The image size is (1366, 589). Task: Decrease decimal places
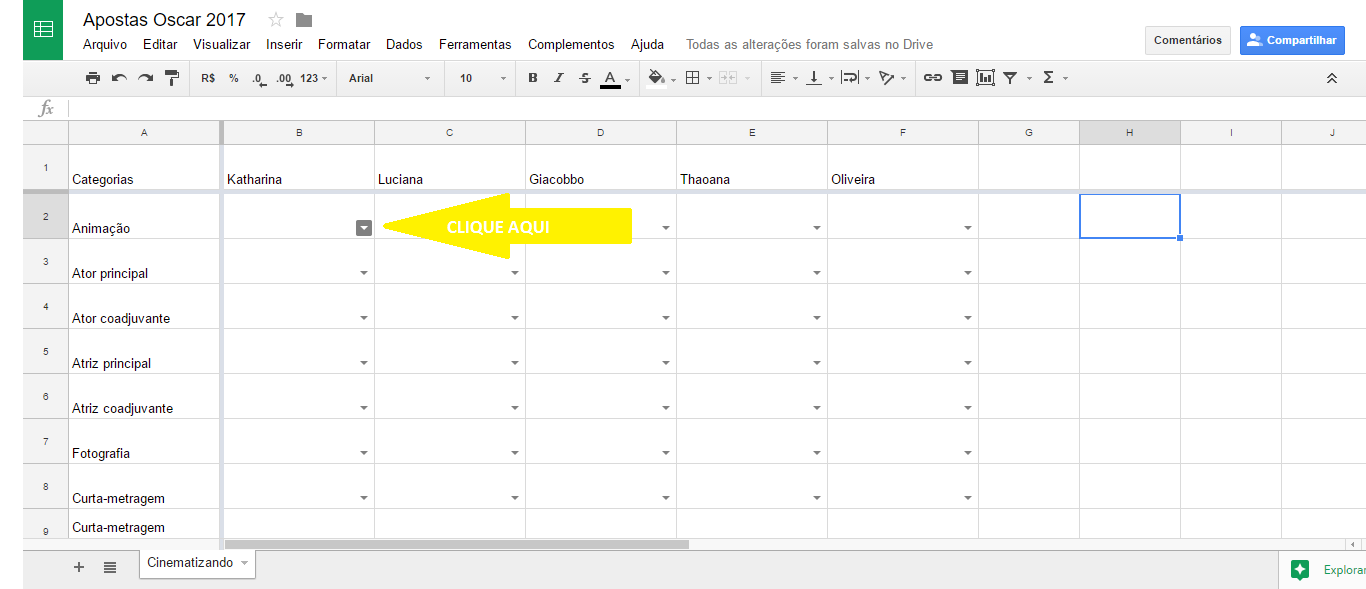259,78
